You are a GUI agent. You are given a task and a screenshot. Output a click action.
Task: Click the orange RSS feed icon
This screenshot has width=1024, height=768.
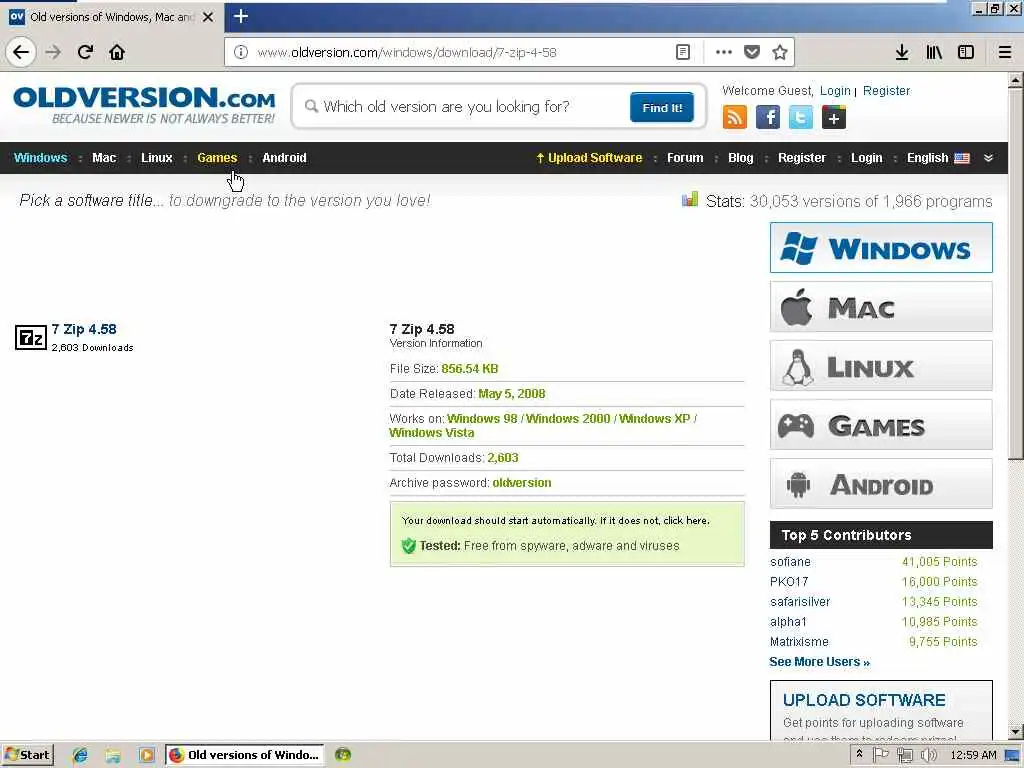click(x=735, y=118)
